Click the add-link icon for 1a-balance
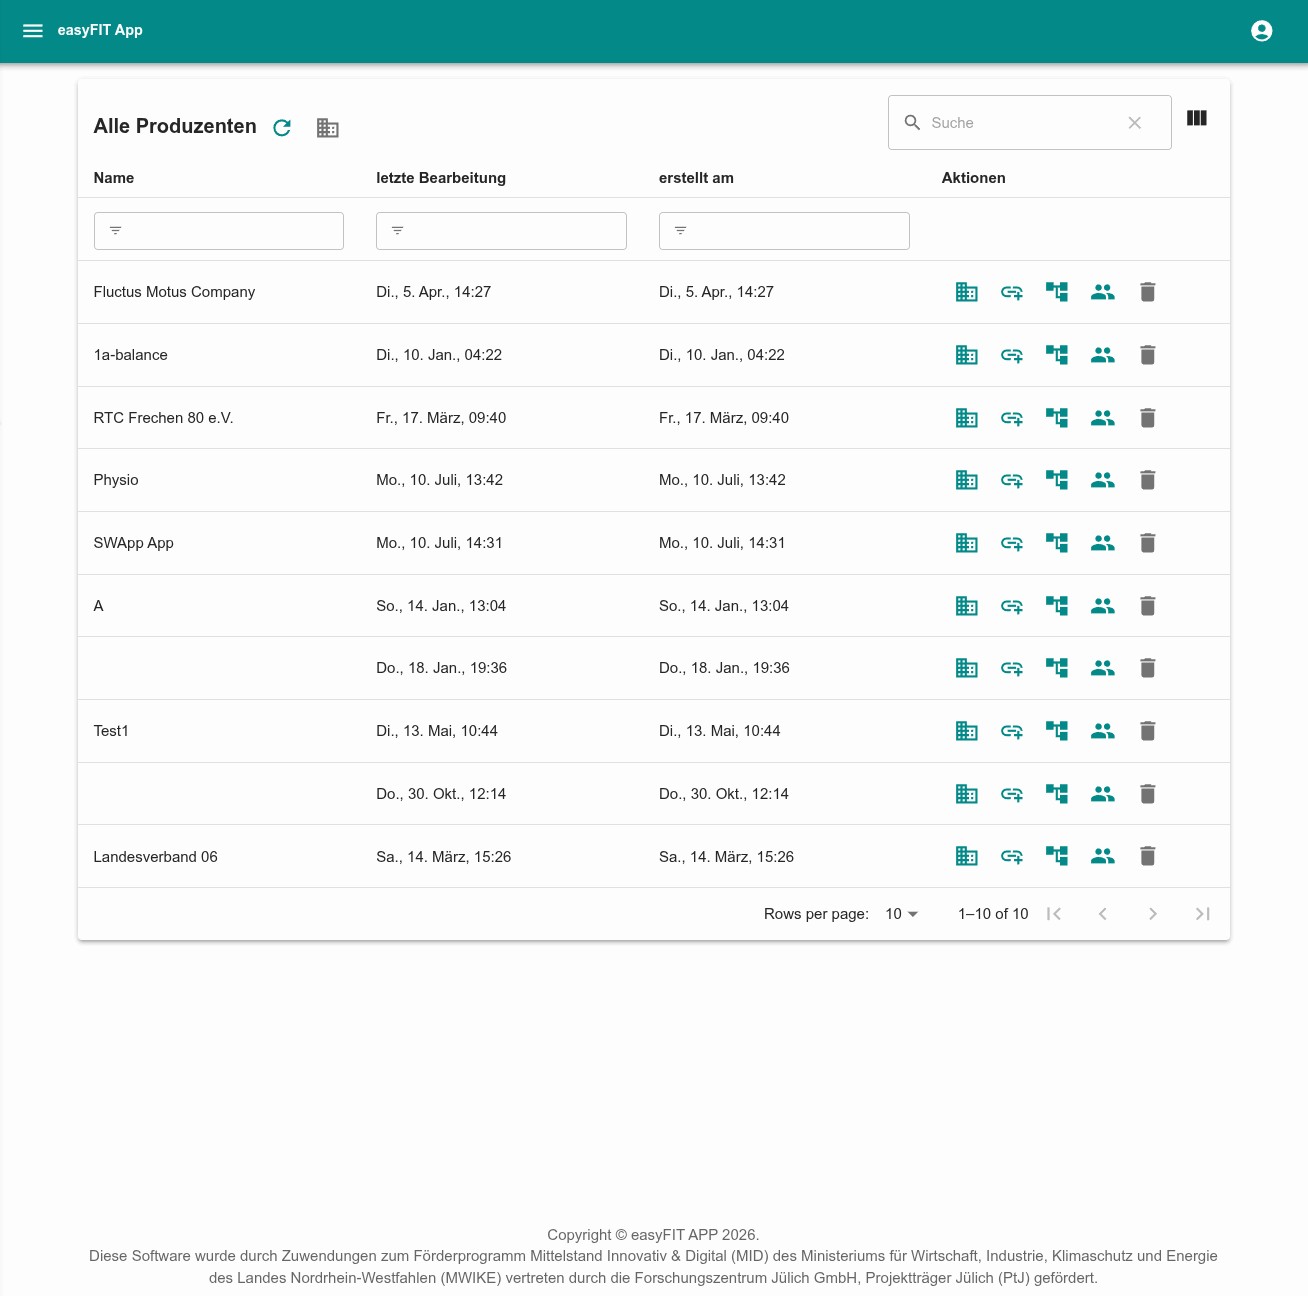 coord(1011,355)
